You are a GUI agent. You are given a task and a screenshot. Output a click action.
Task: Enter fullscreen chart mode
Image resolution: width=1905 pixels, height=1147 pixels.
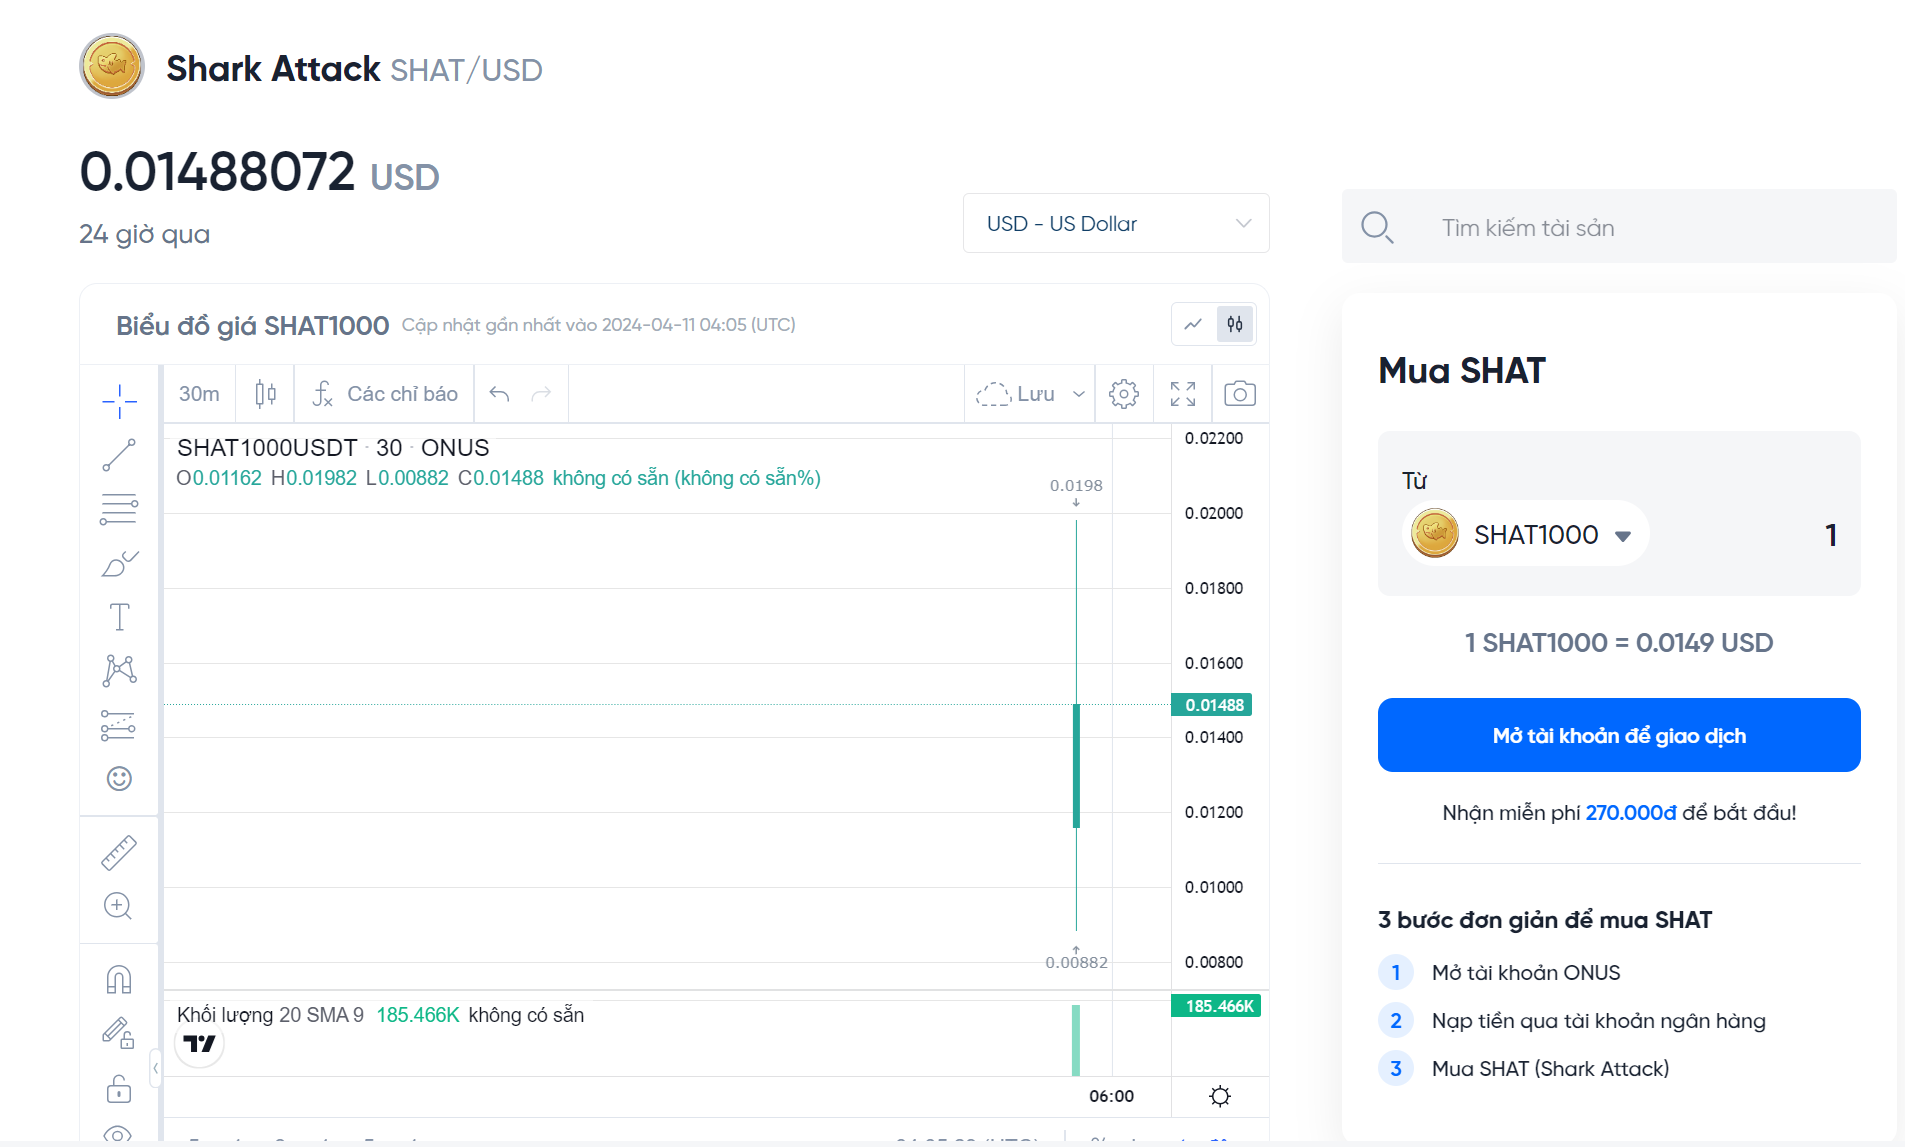(x=1183, y=394)
